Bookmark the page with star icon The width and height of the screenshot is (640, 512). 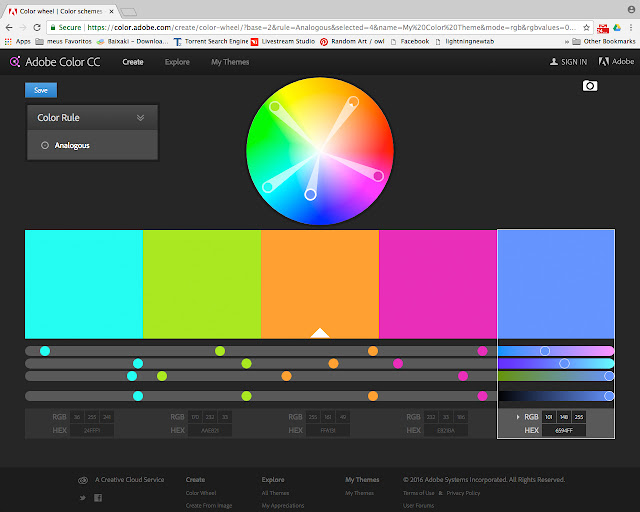pyautogui.click(x=586, y=27)
